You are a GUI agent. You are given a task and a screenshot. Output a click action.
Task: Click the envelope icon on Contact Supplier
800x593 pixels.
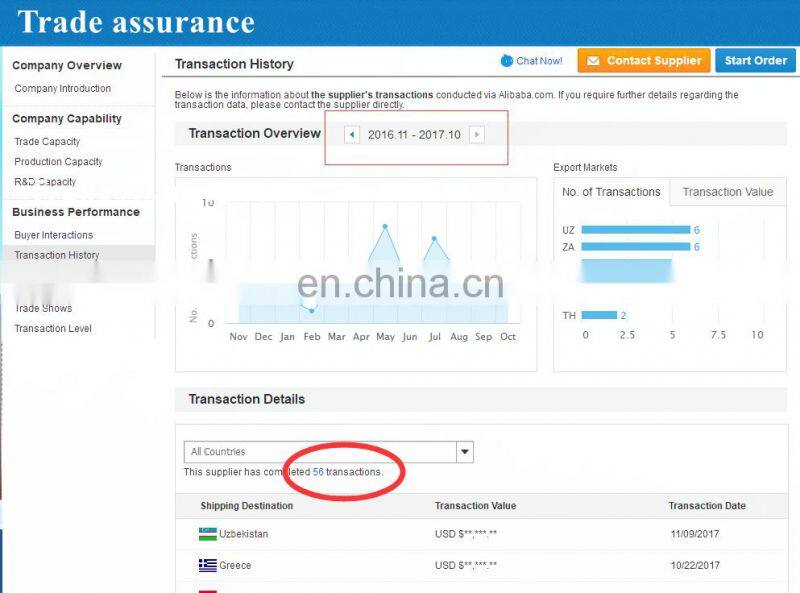tap(593, 61)
